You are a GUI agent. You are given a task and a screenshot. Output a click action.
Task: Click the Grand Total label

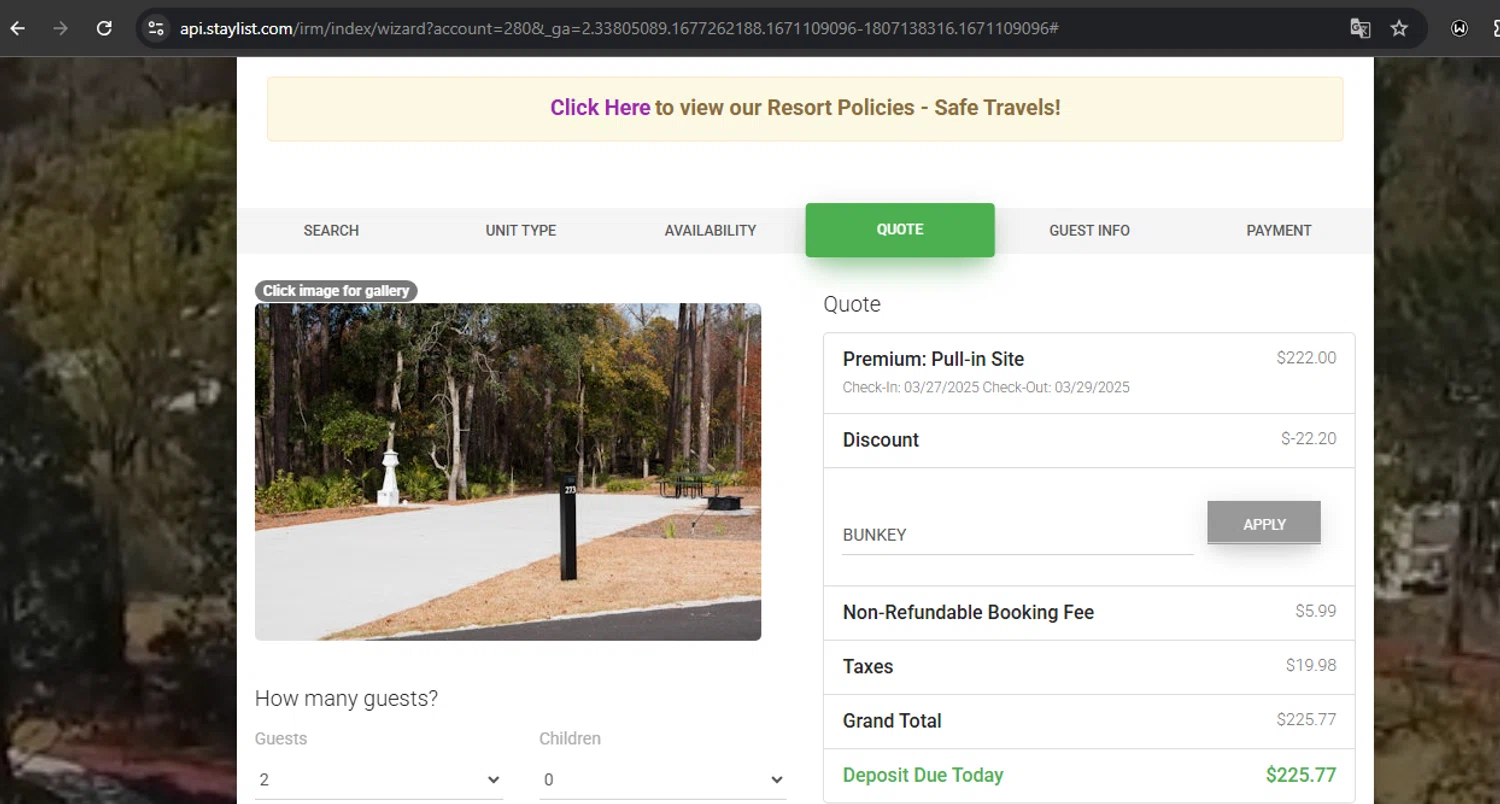(x=892, y=721)
